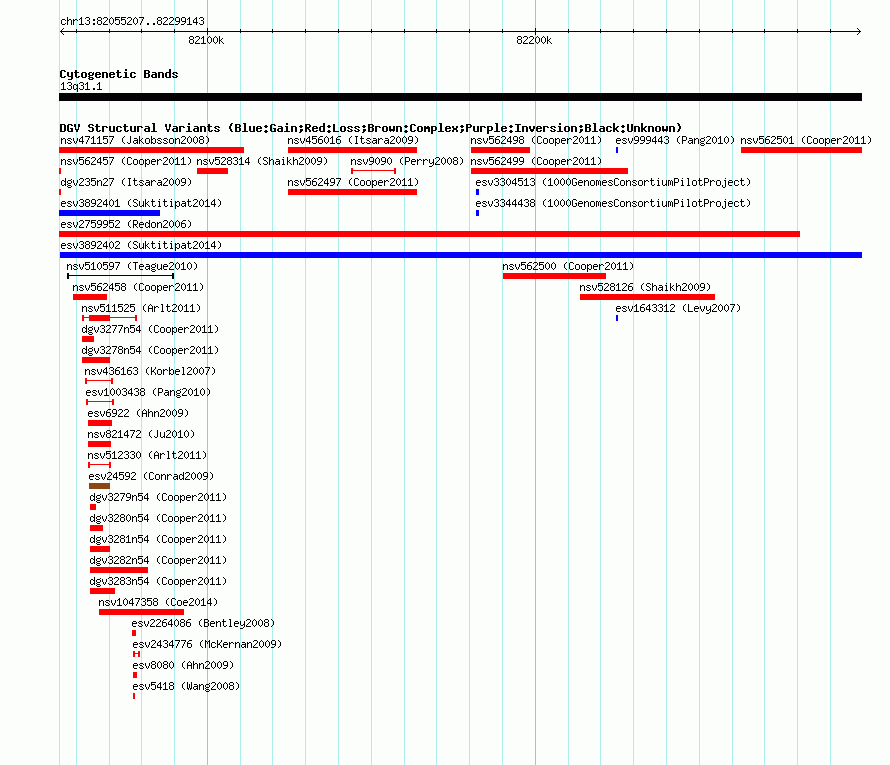
Task: Click the dgv3277n54 (Cooper2011) label
Action: point(150,329)
